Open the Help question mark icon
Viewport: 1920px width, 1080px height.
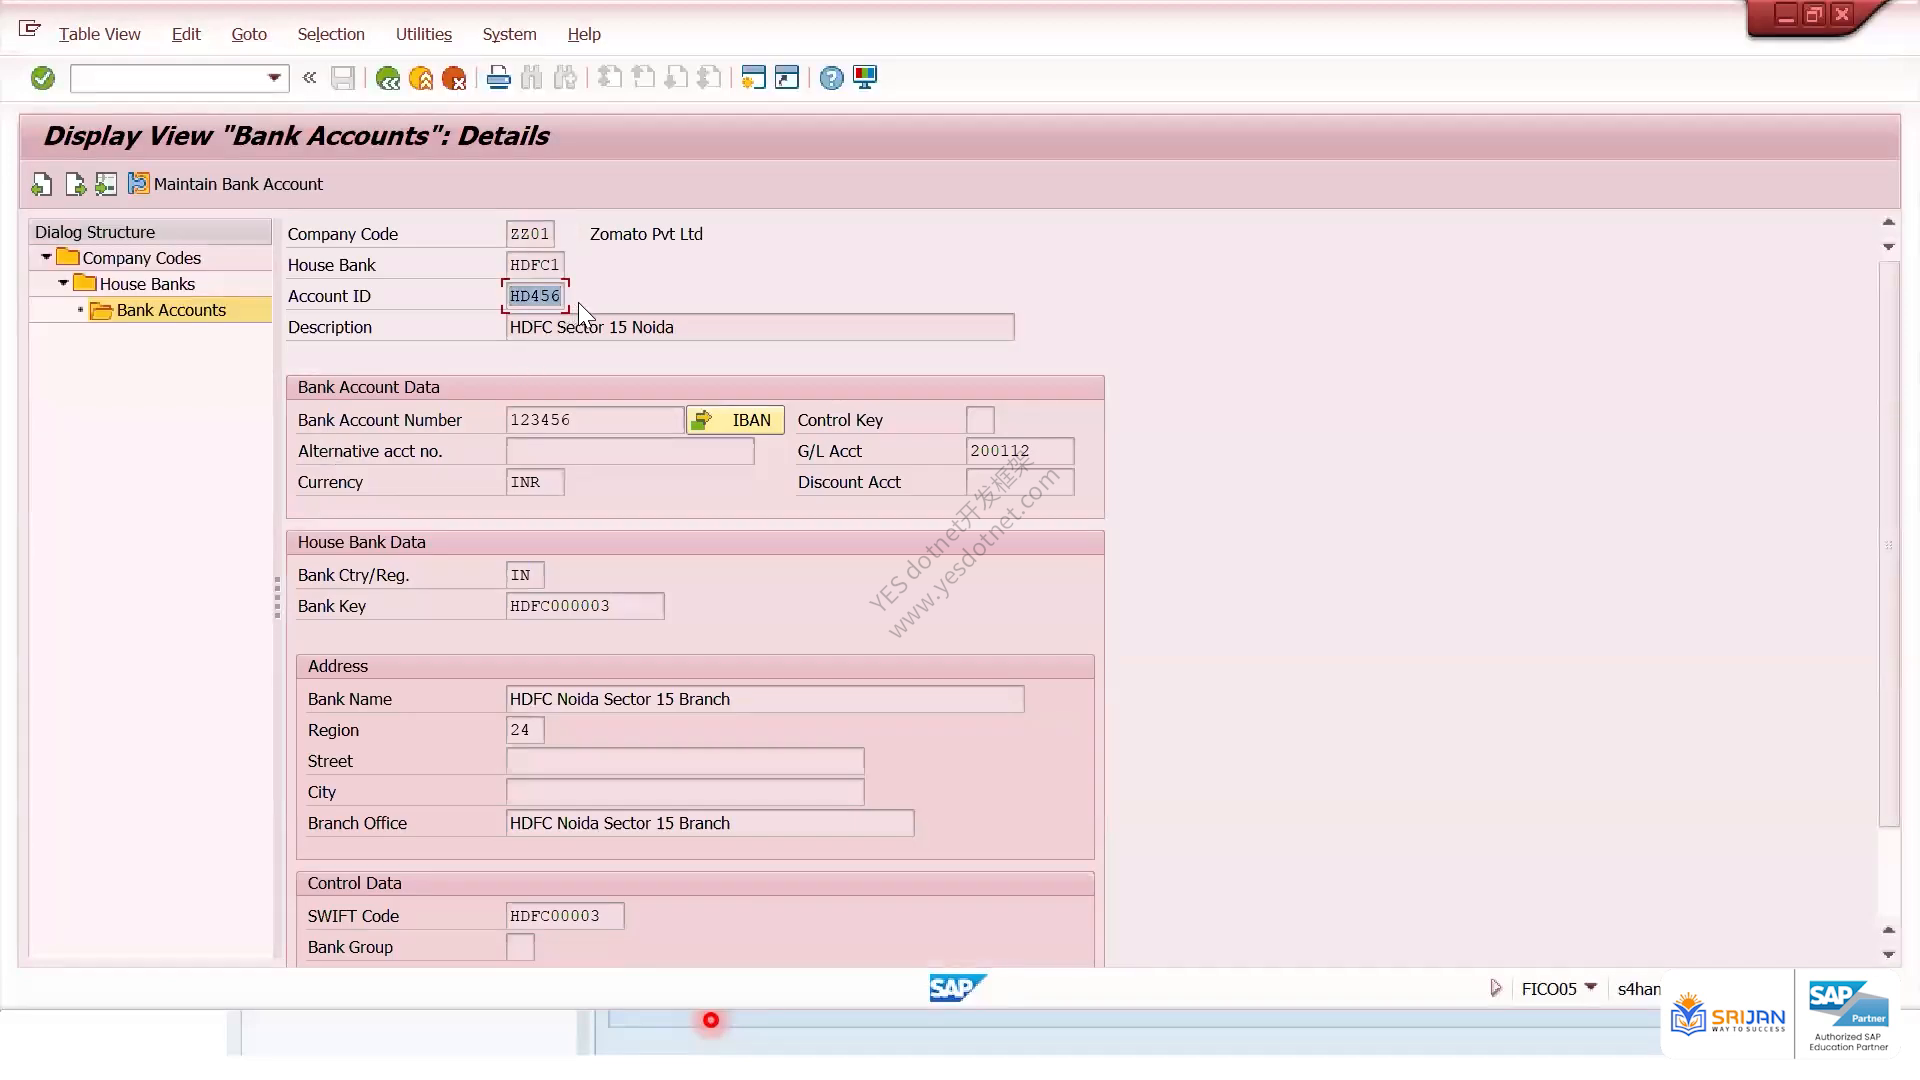831,78
